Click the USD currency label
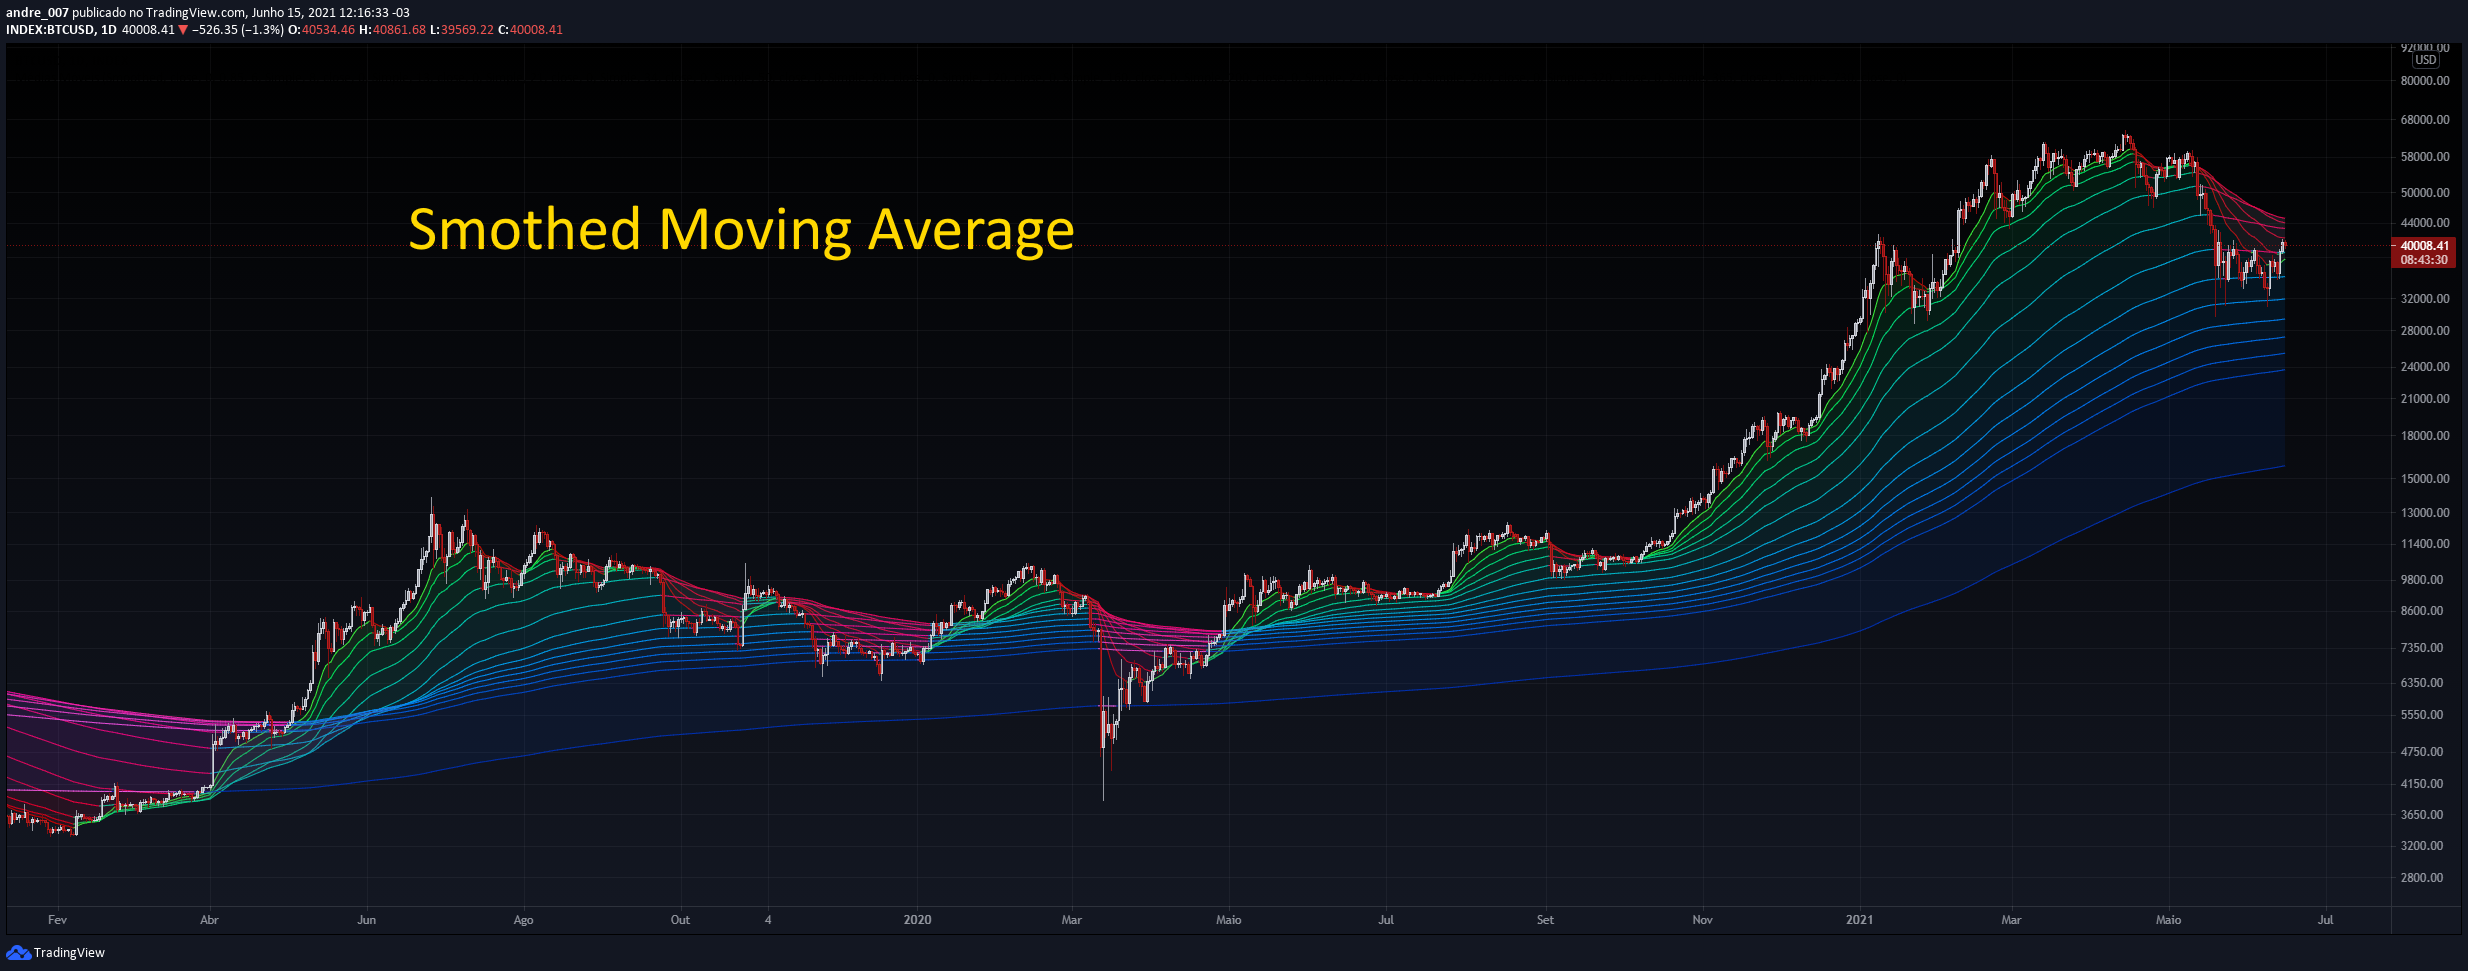 click(x=2426, y=60)
